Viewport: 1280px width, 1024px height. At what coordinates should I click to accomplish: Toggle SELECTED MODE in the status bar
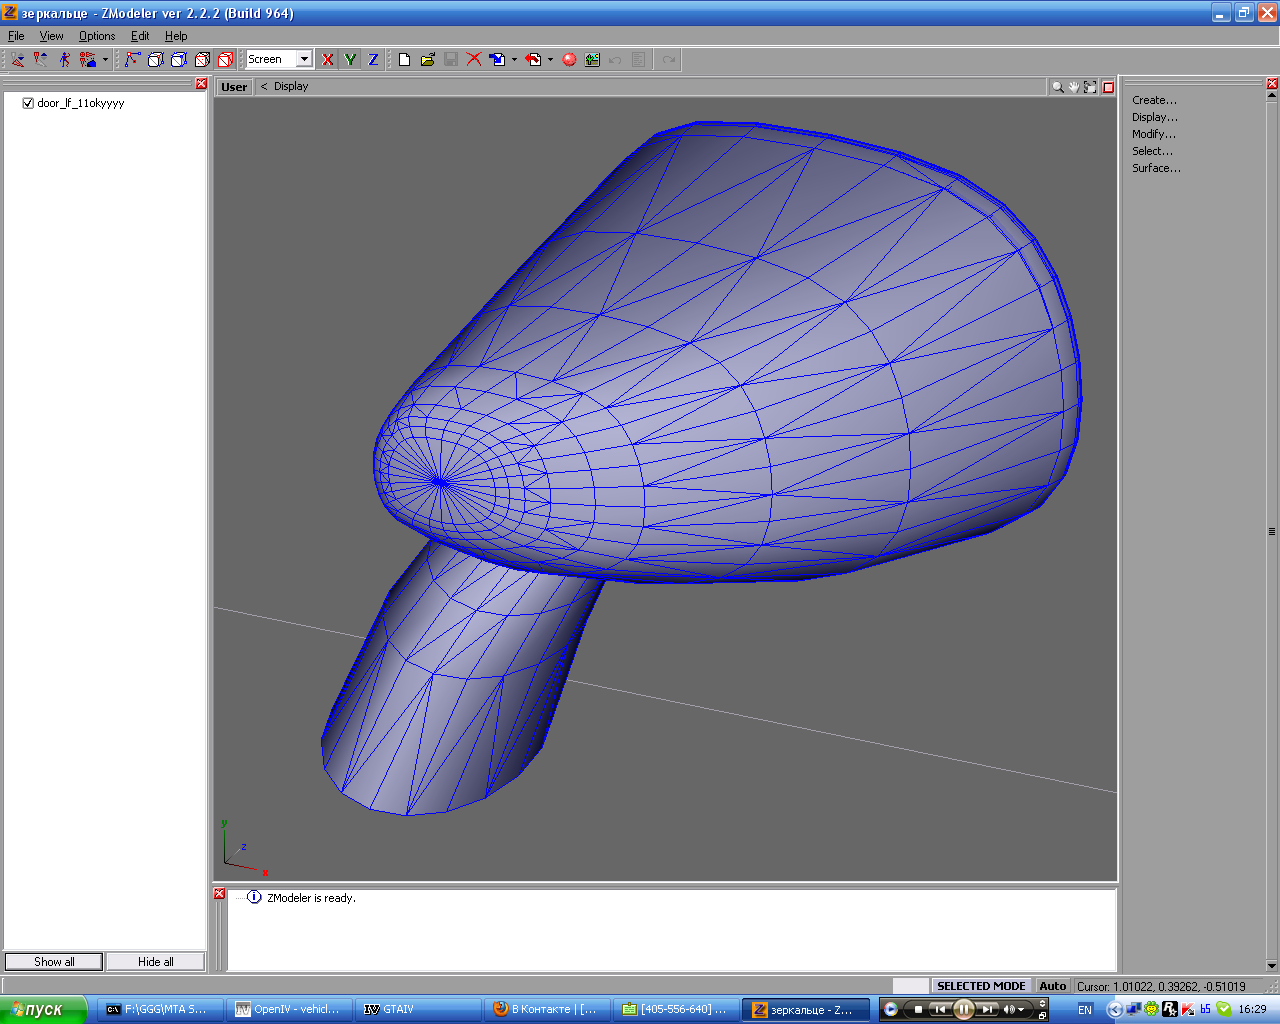[x=980, y=986]
